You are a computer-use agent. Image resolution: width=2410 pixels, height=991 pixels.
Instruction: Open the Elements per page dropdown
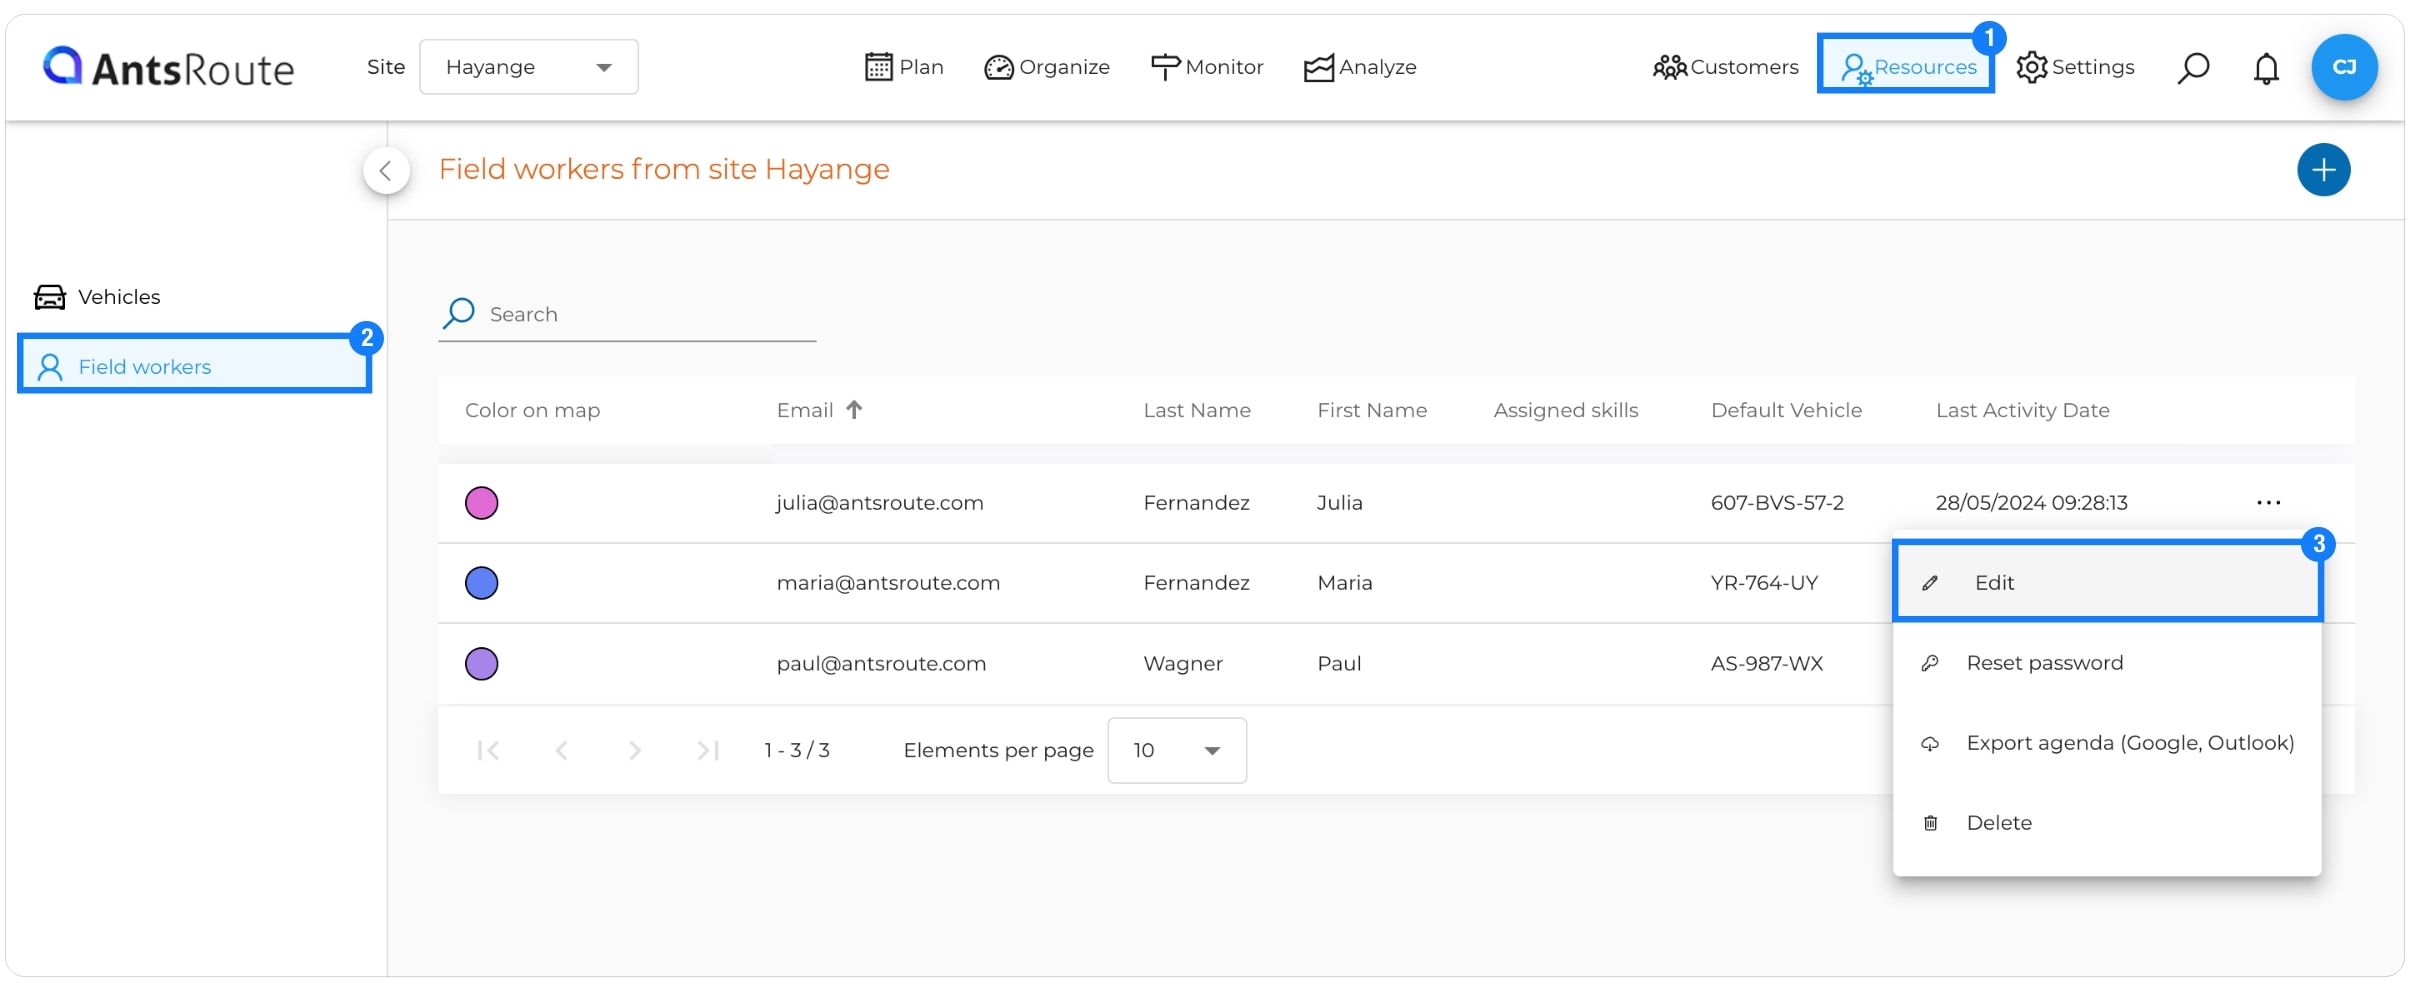1177,750
